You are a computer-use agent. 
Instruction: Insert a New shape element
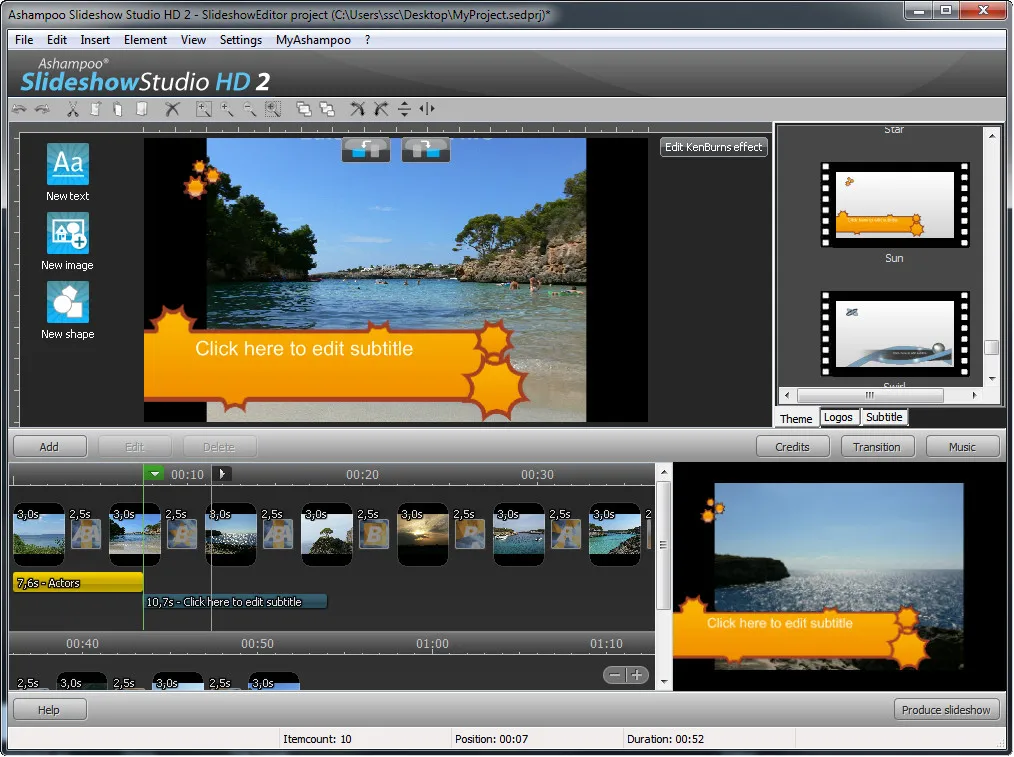pos(67,310)
